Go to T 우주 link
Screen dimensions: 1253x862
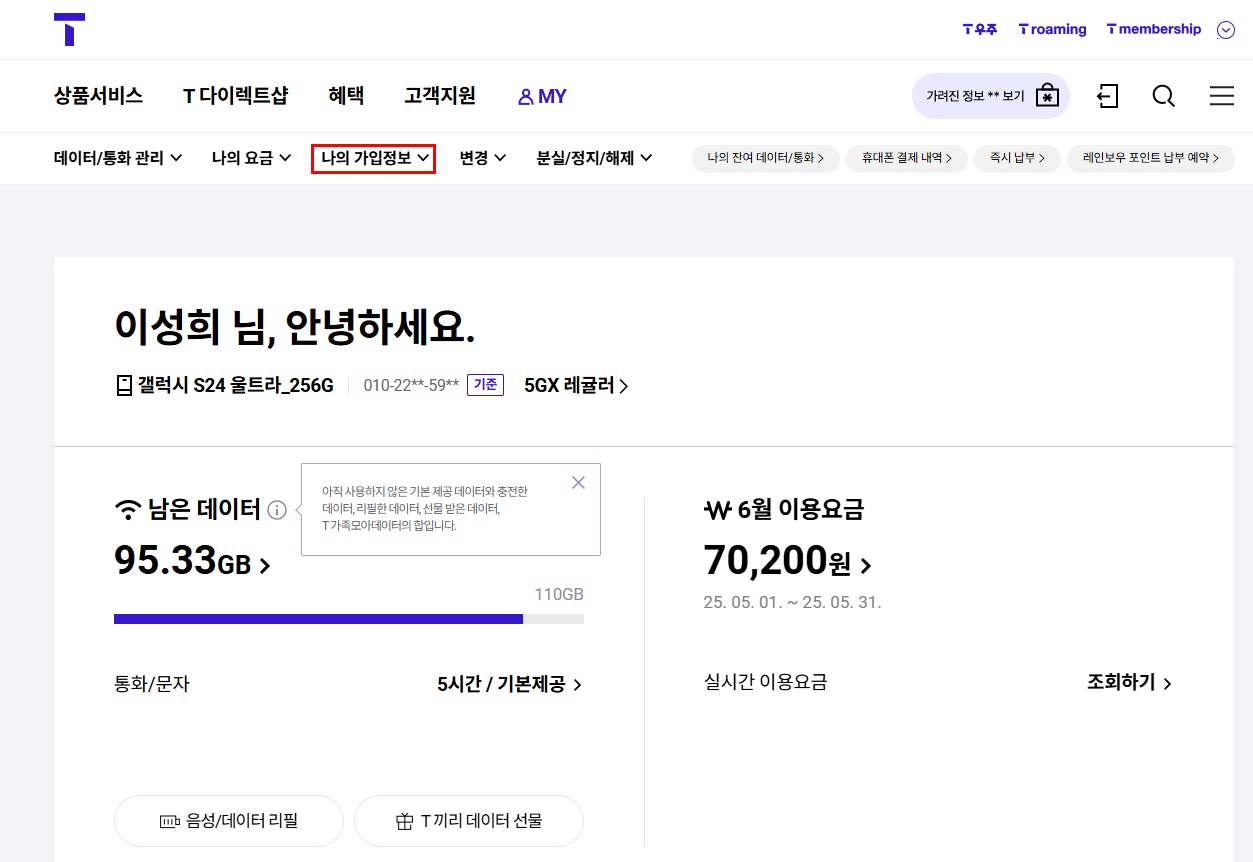point(980,30)
